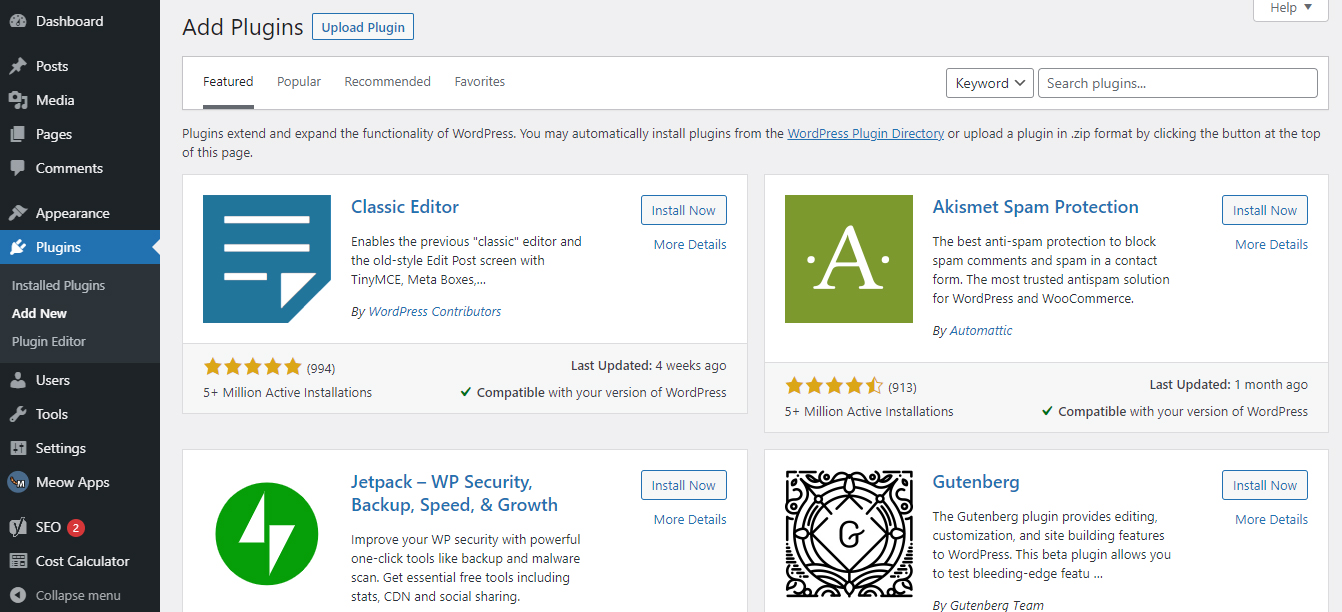Click the Akismet (913) rating count
1342x612 pixels.
(x=902, y=387)
